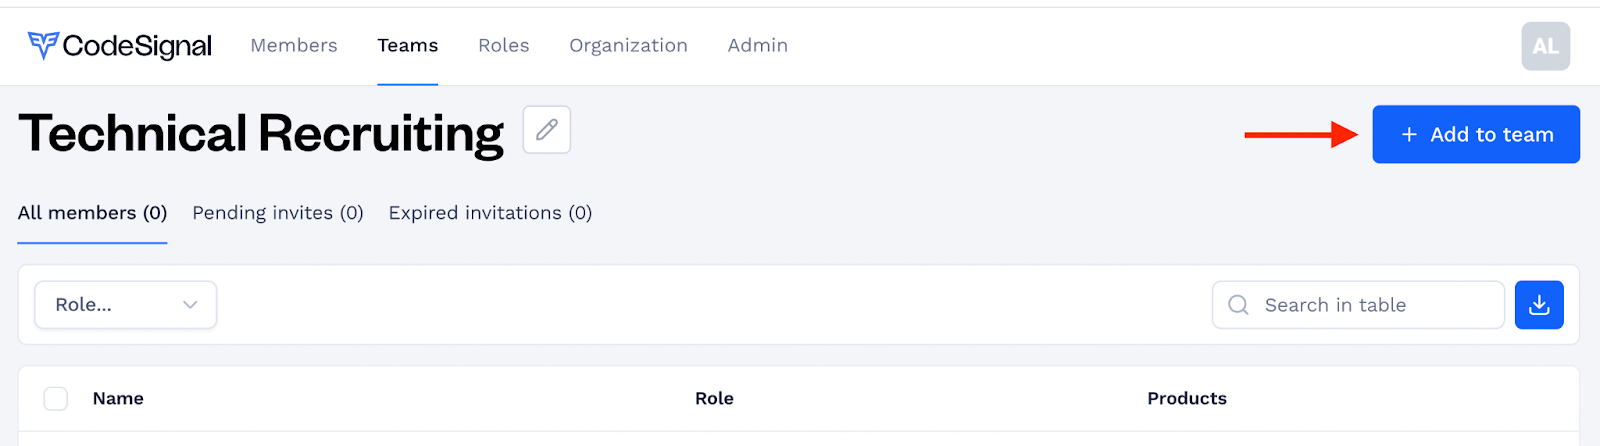Click the Add to team button
This screenshot has width=1600, height=446.
coord(1476,134)
